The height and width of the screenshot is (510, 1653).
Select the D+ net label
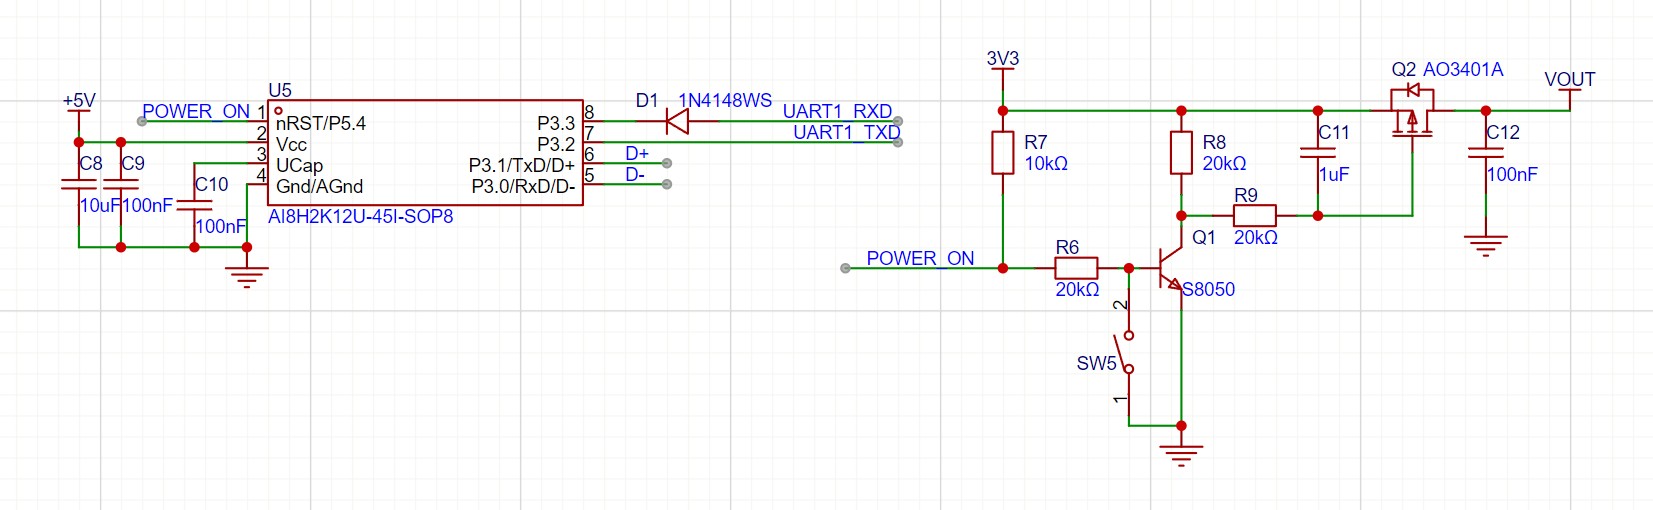pos(637,153)
